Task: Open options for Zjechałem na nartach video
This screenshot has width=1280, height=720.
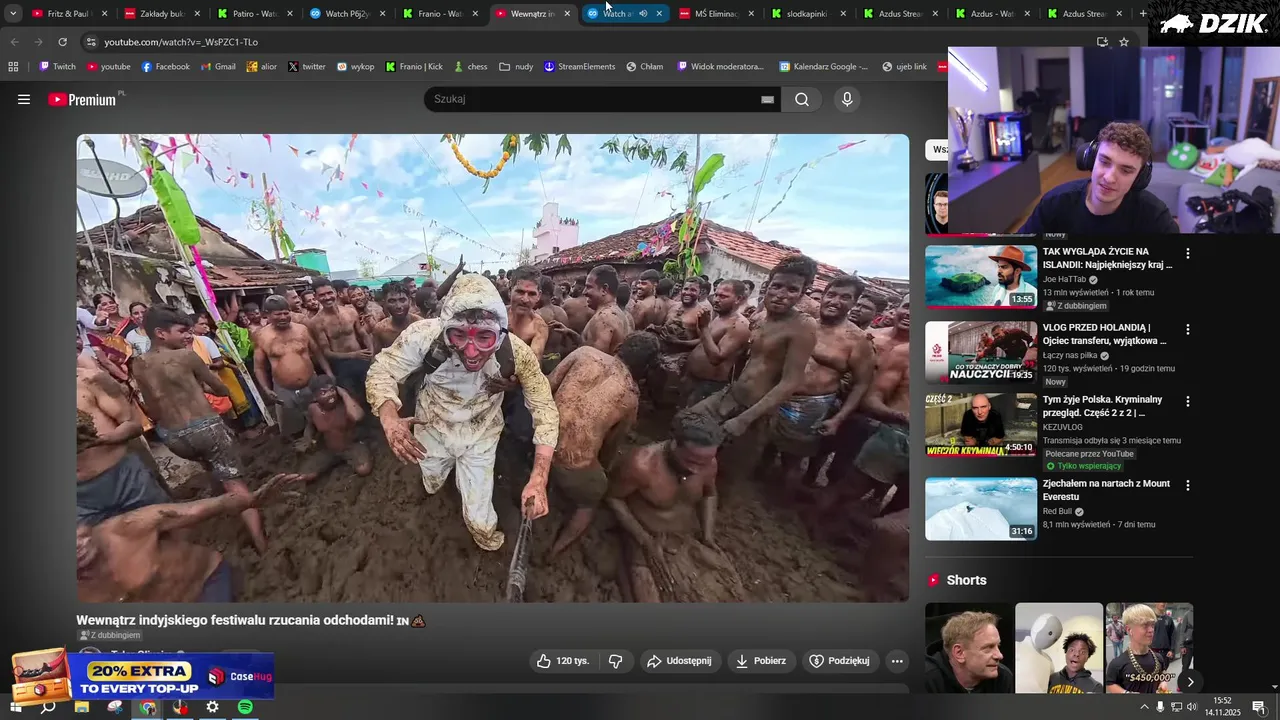Action: 1188,485
